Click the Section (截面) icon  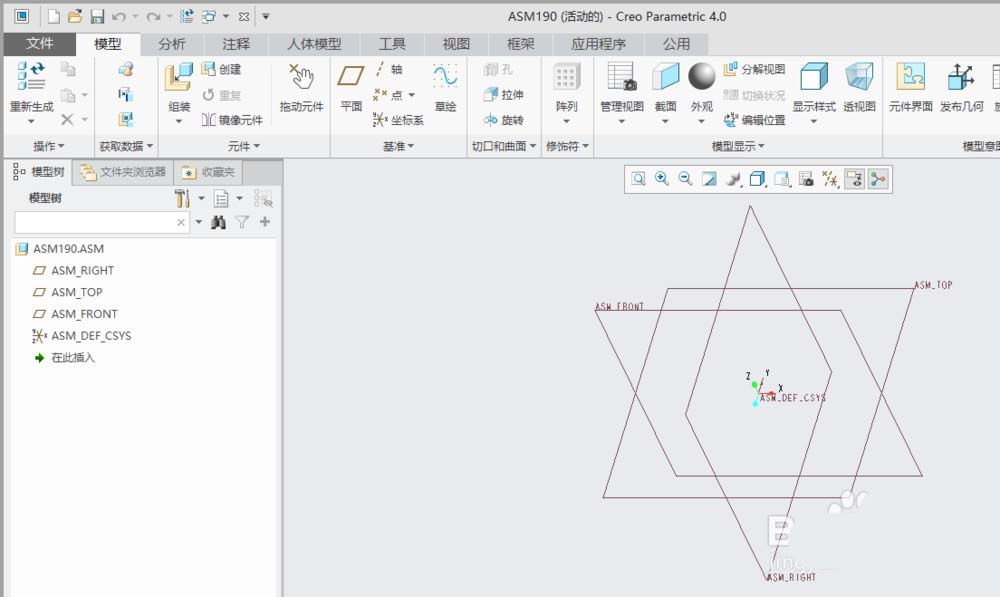tap(665, 77)
